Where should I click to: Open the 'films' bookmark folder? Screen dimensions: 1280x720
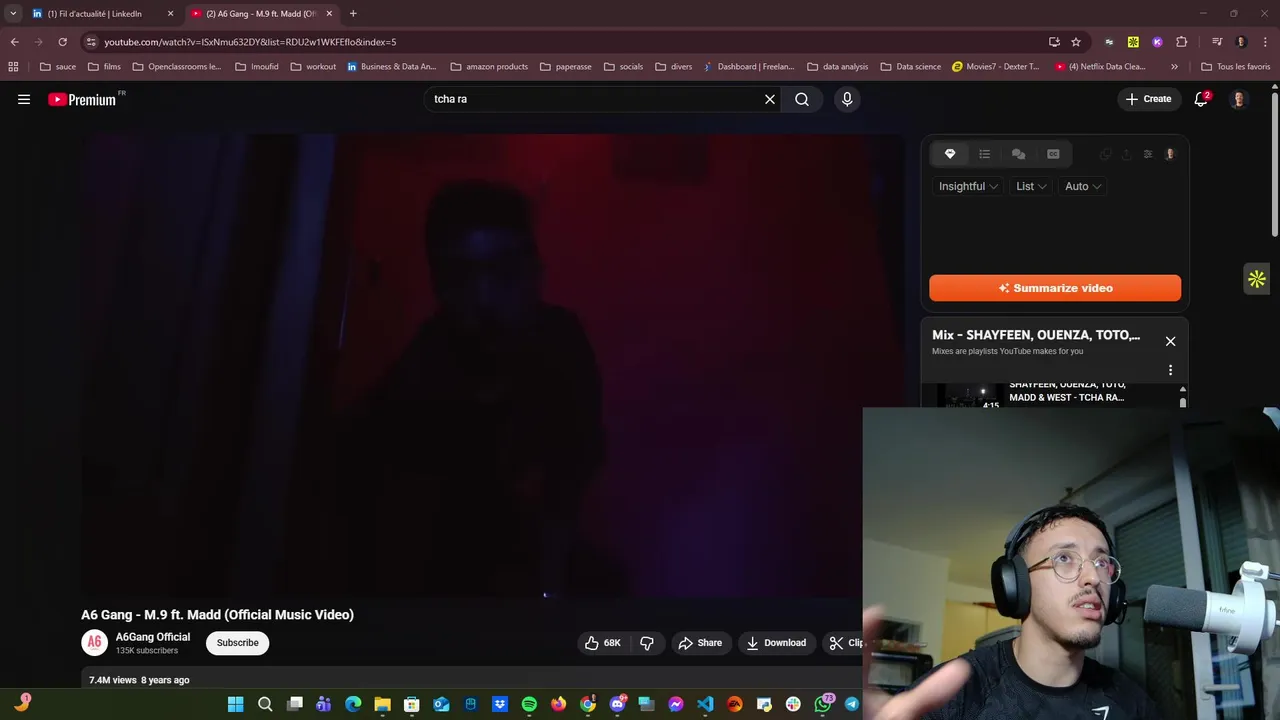(x=104, y=67)
